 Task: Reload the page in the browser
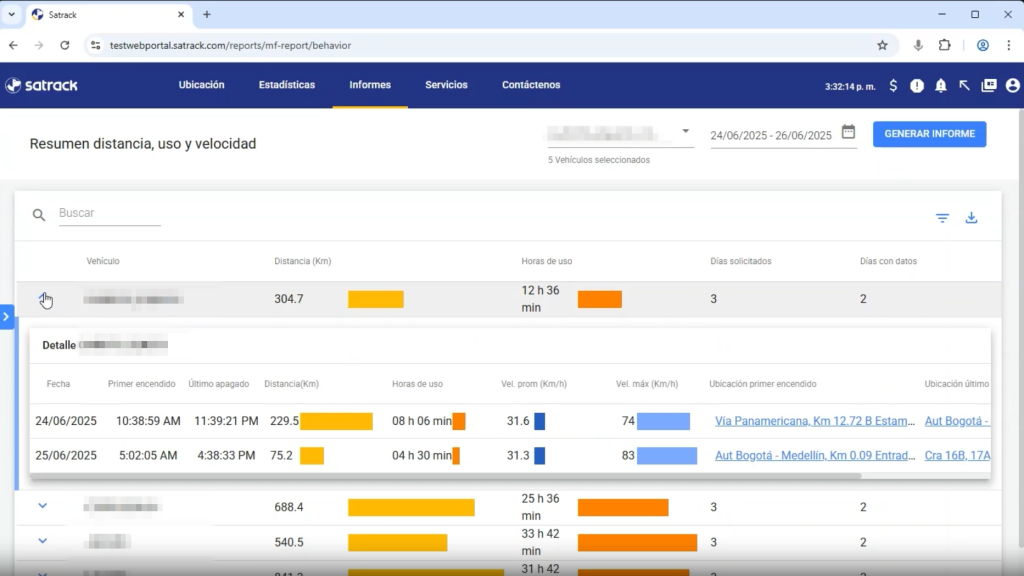pyautogui.click(x=65, y=45)
